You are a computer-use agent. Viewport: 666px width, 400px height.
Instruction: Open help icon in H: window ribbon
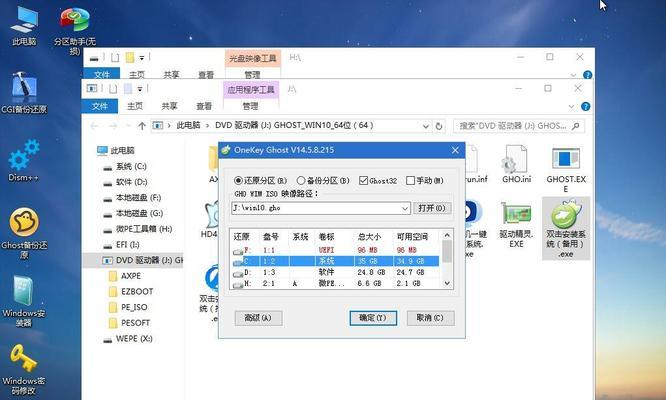(x=587, y=75)
